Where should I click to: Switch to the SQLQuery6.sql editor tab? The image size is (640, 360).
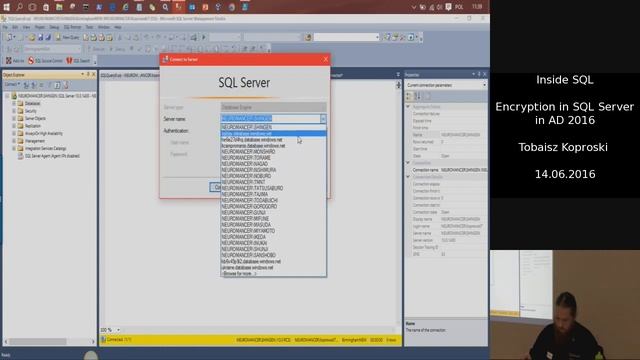point(130,76)
